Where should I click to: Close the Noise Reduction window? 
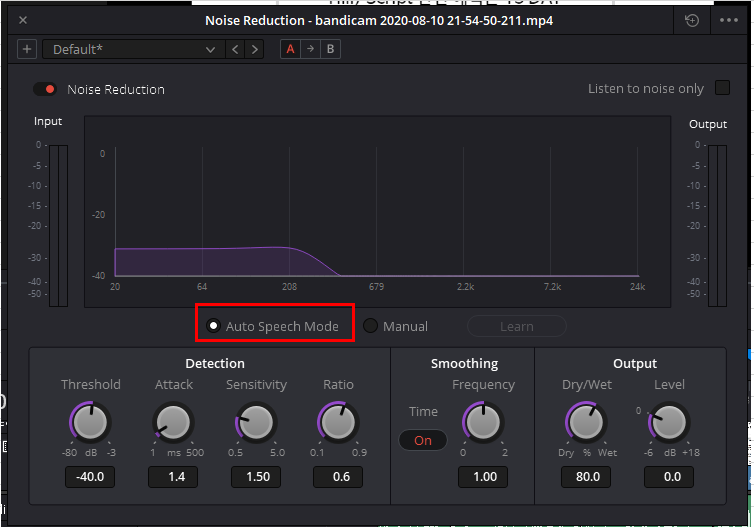coord(23,20)
